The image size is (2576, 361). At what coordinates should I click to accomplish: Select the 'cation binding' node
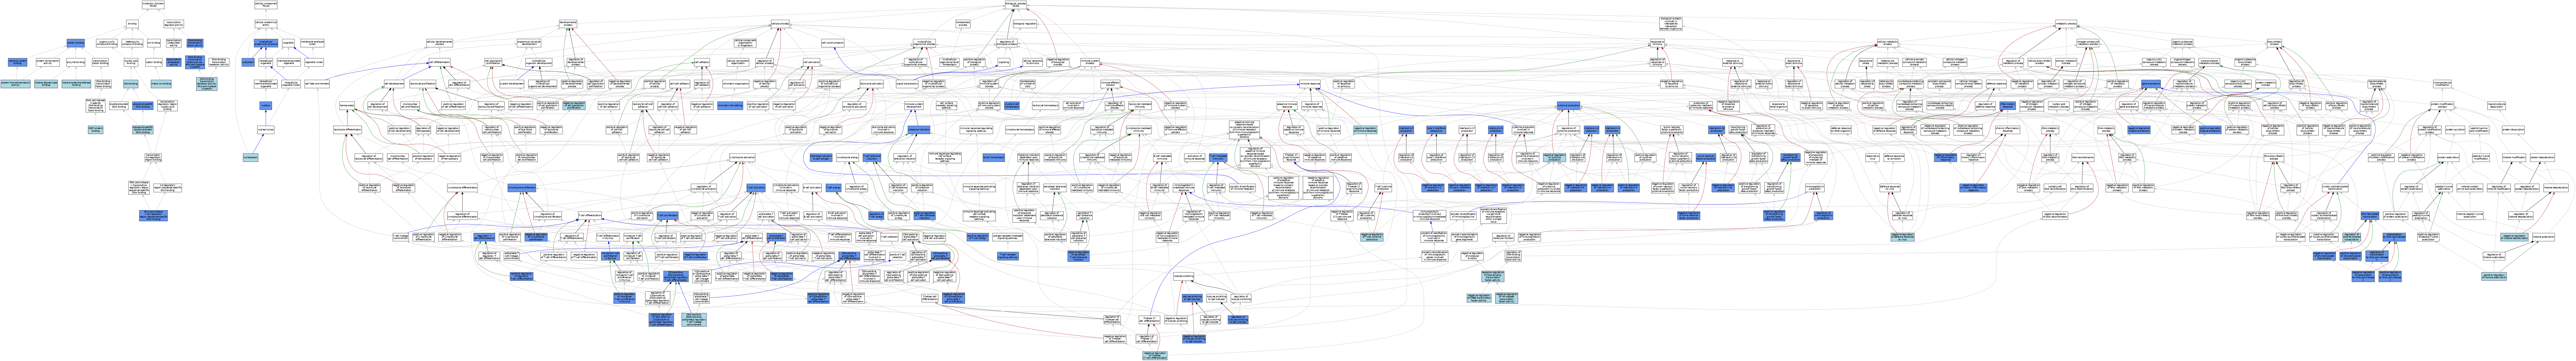[x=154, y=62]
